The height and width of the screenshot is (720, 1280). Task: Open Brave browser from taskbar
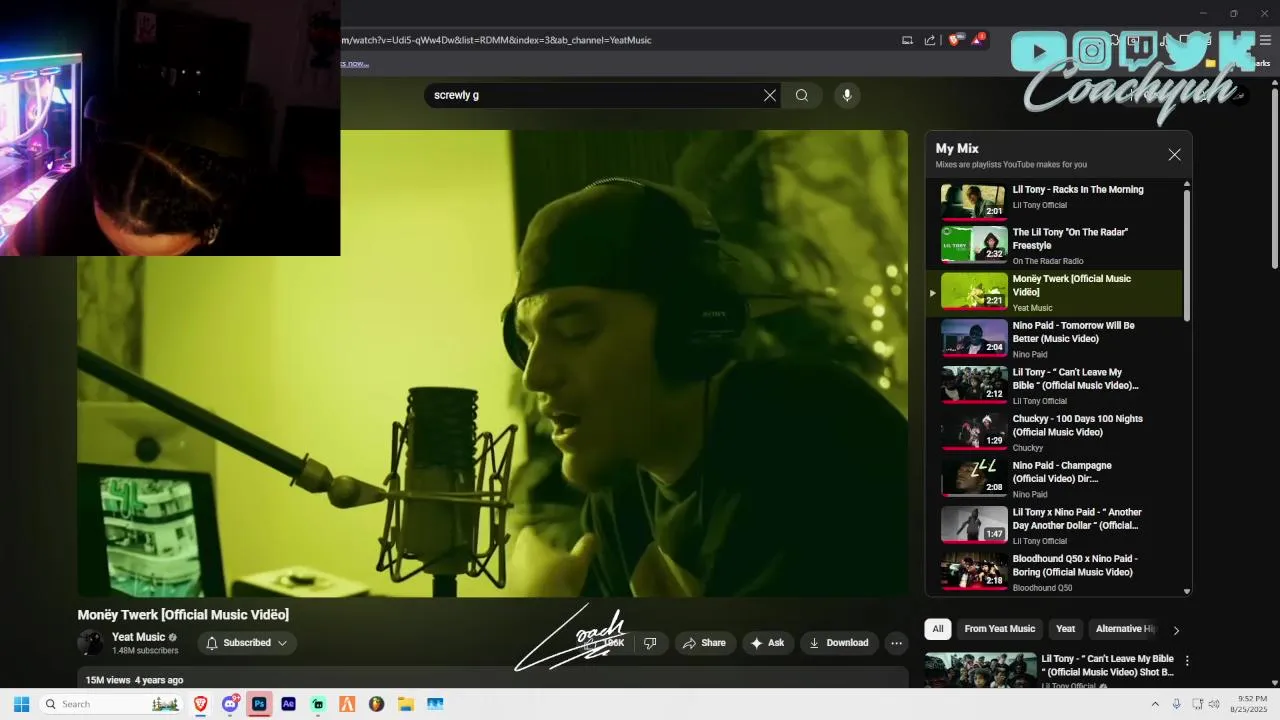point(201,704)
